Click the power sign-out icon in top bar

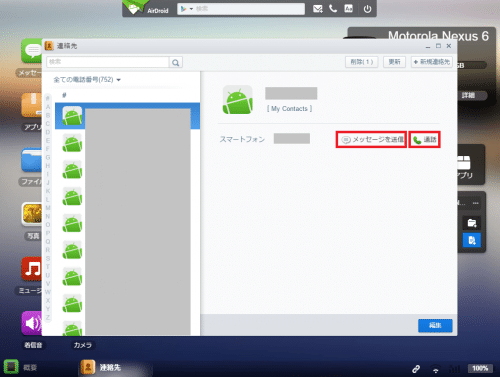[x=367, y=9]
